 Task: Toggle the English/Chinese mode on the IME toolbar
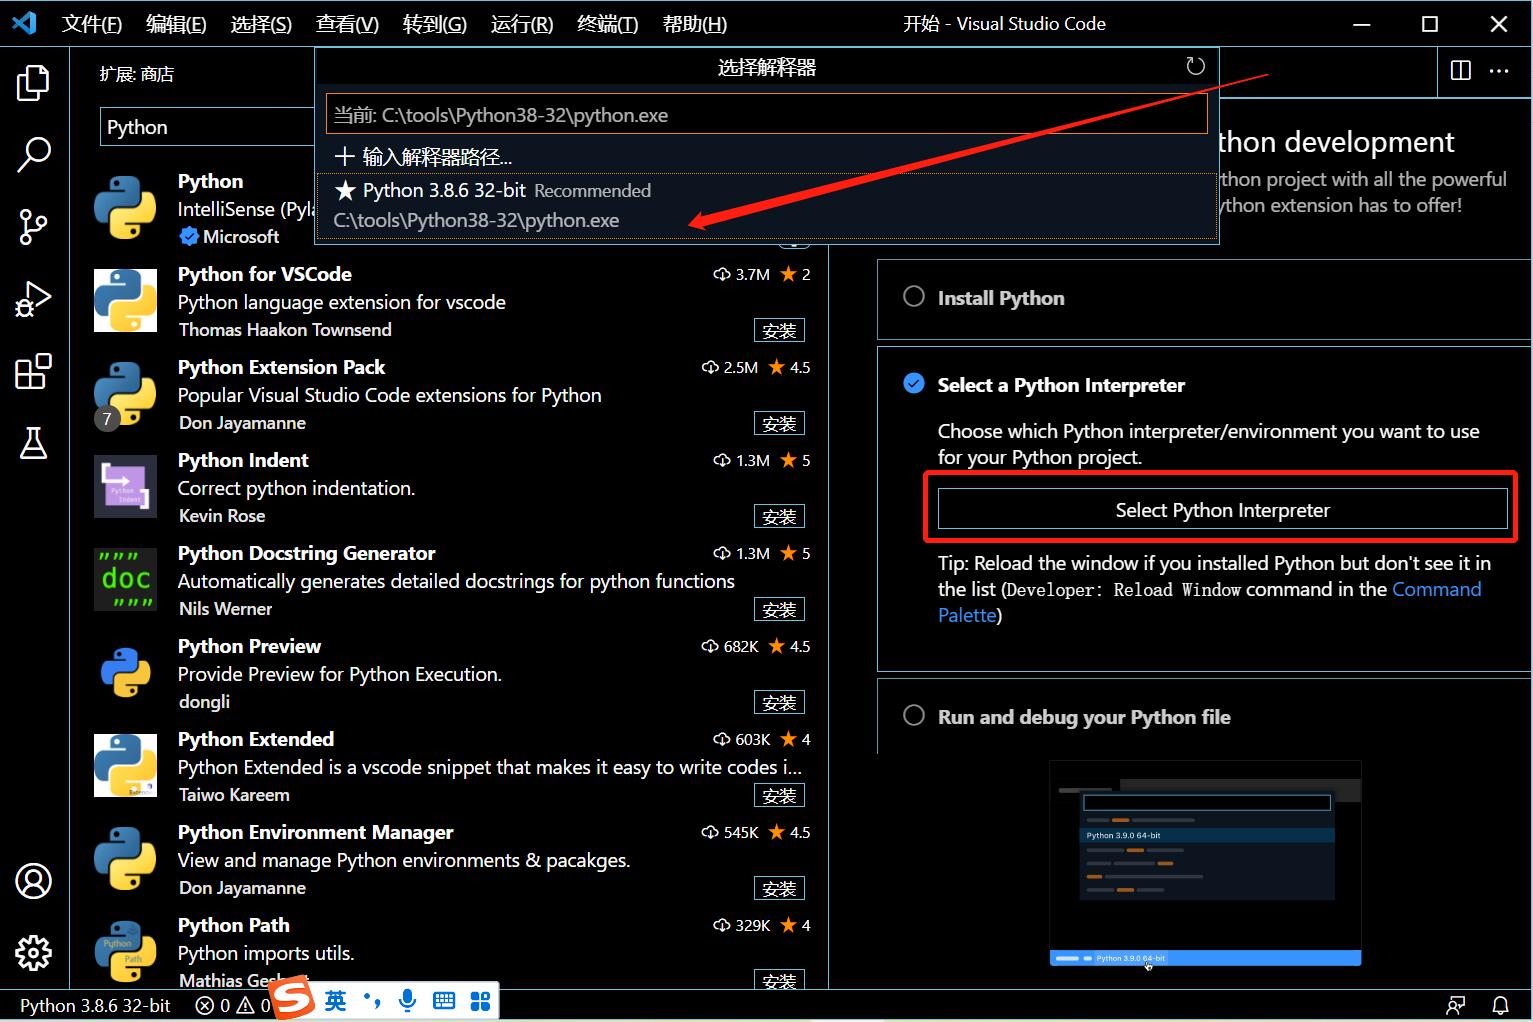pyautogui.click(x=336, y=1001)
